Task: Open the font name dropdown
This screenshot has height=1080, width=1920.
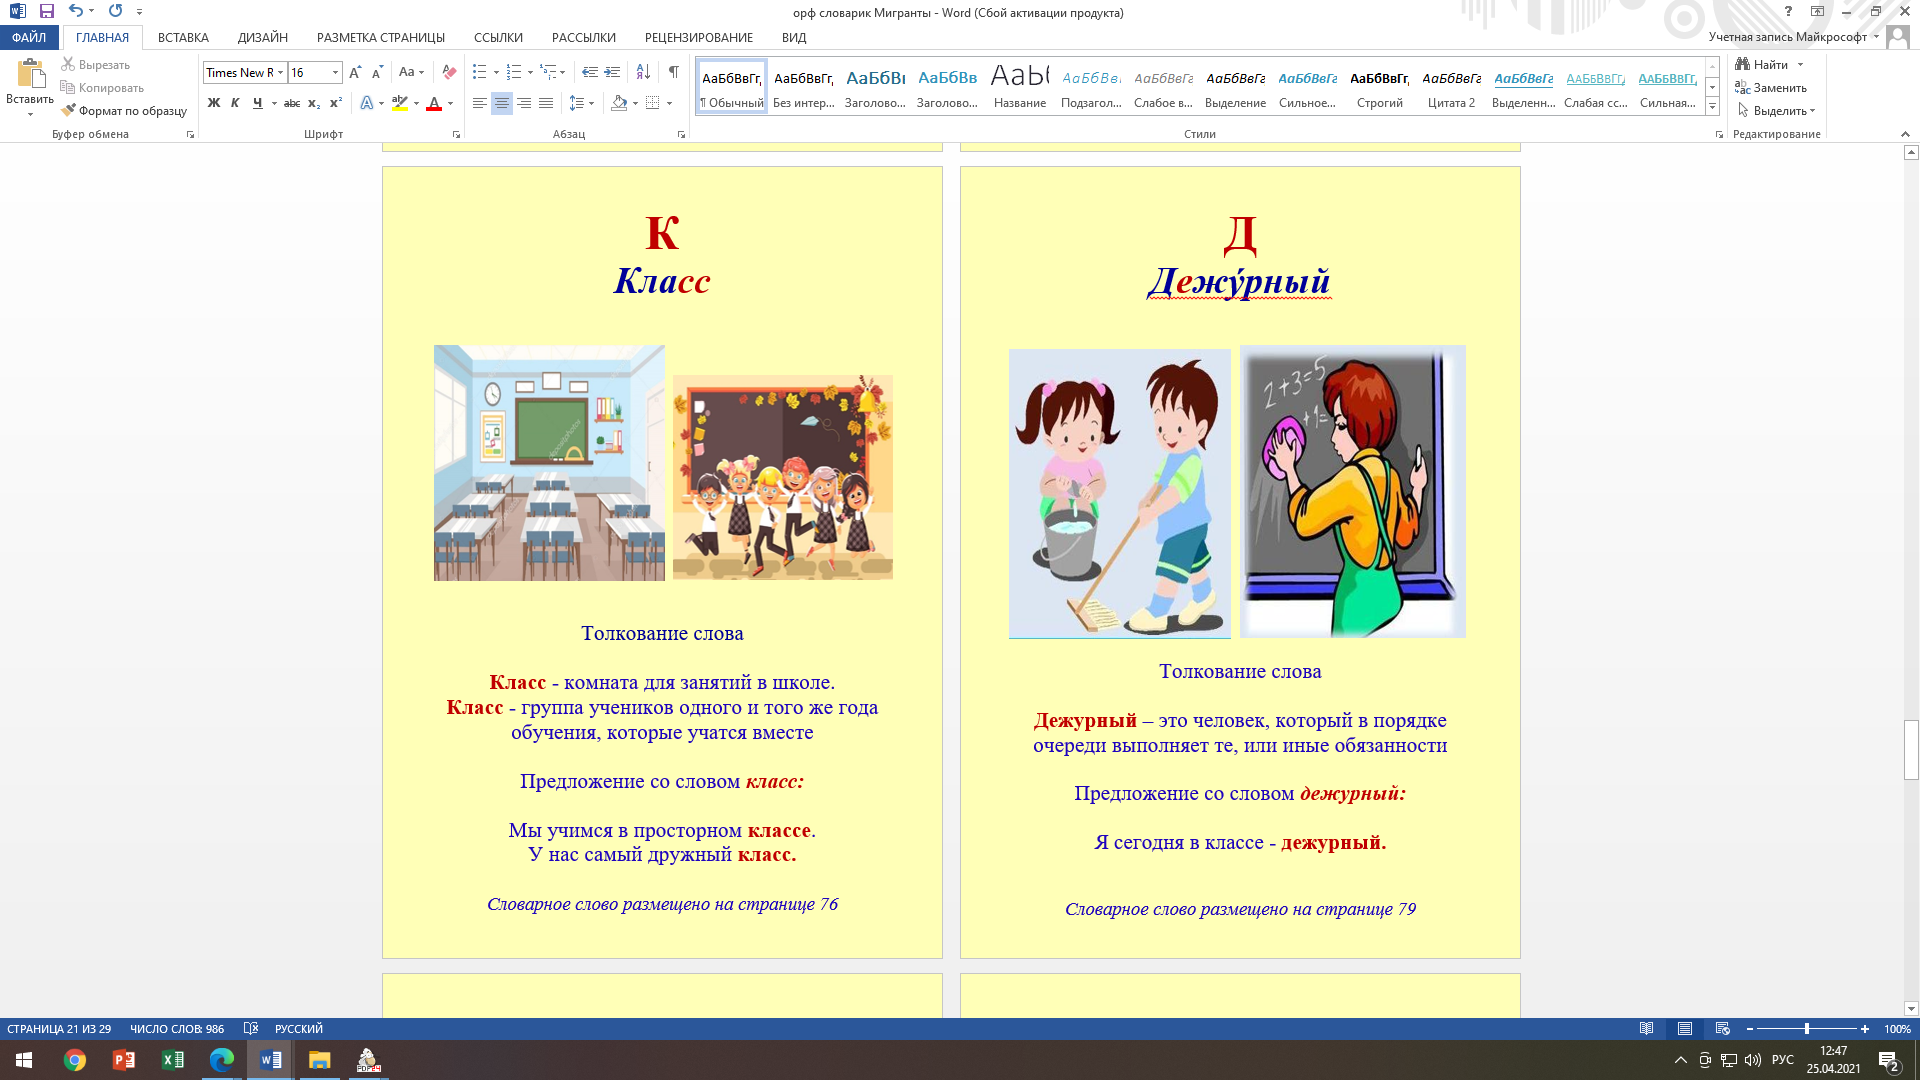Action: coord(281,72)
